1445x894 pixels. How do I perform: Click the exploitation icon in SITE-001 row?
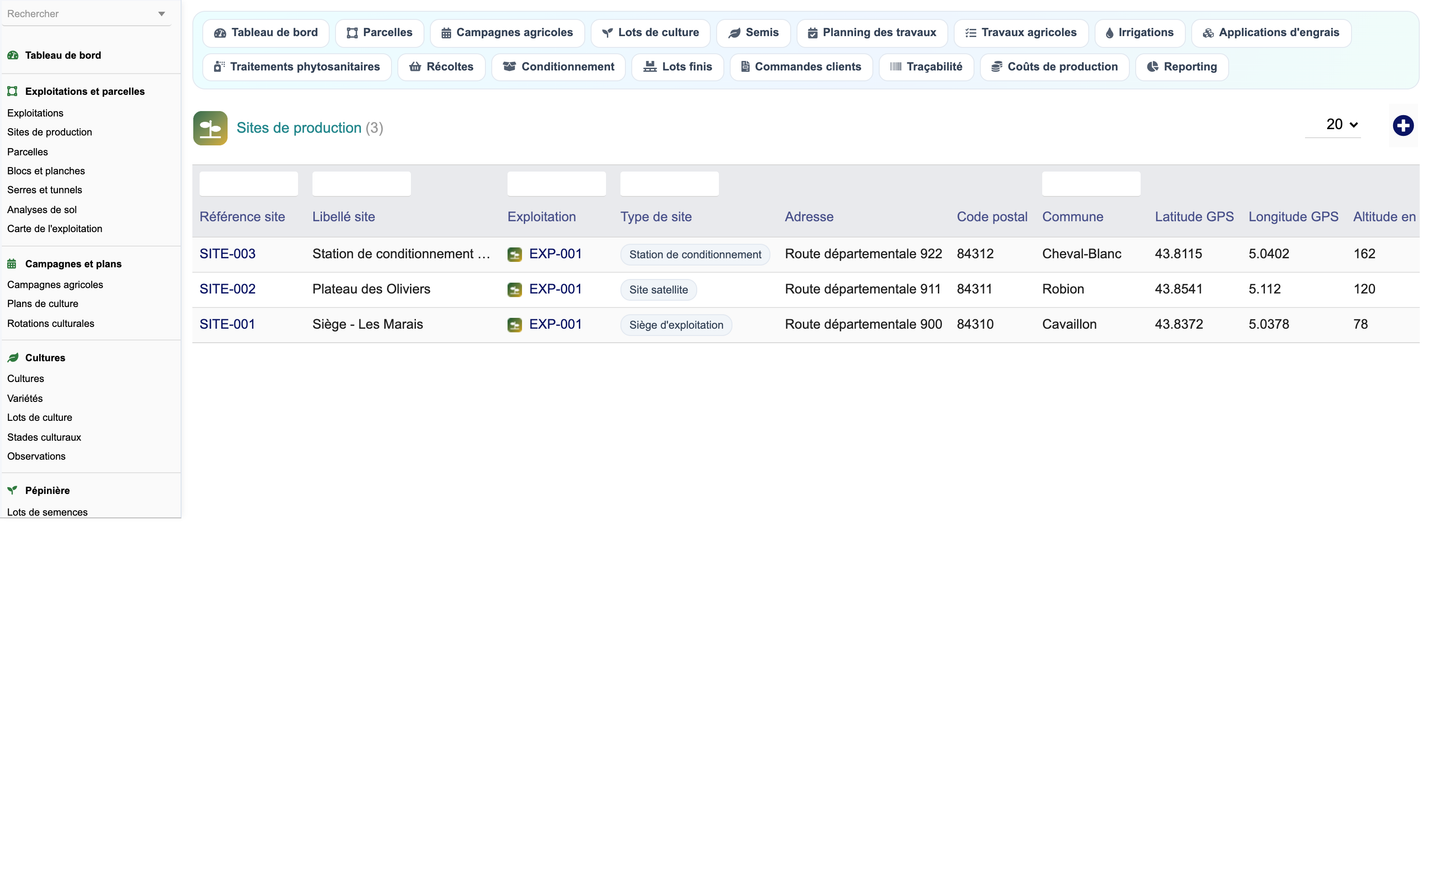[x=515, y=325]
